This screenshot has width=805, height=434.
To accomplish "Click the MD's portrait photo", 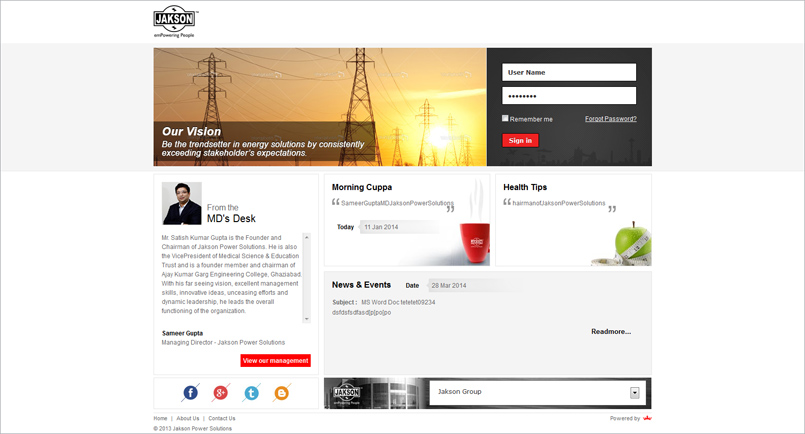I will coord(182,203).
